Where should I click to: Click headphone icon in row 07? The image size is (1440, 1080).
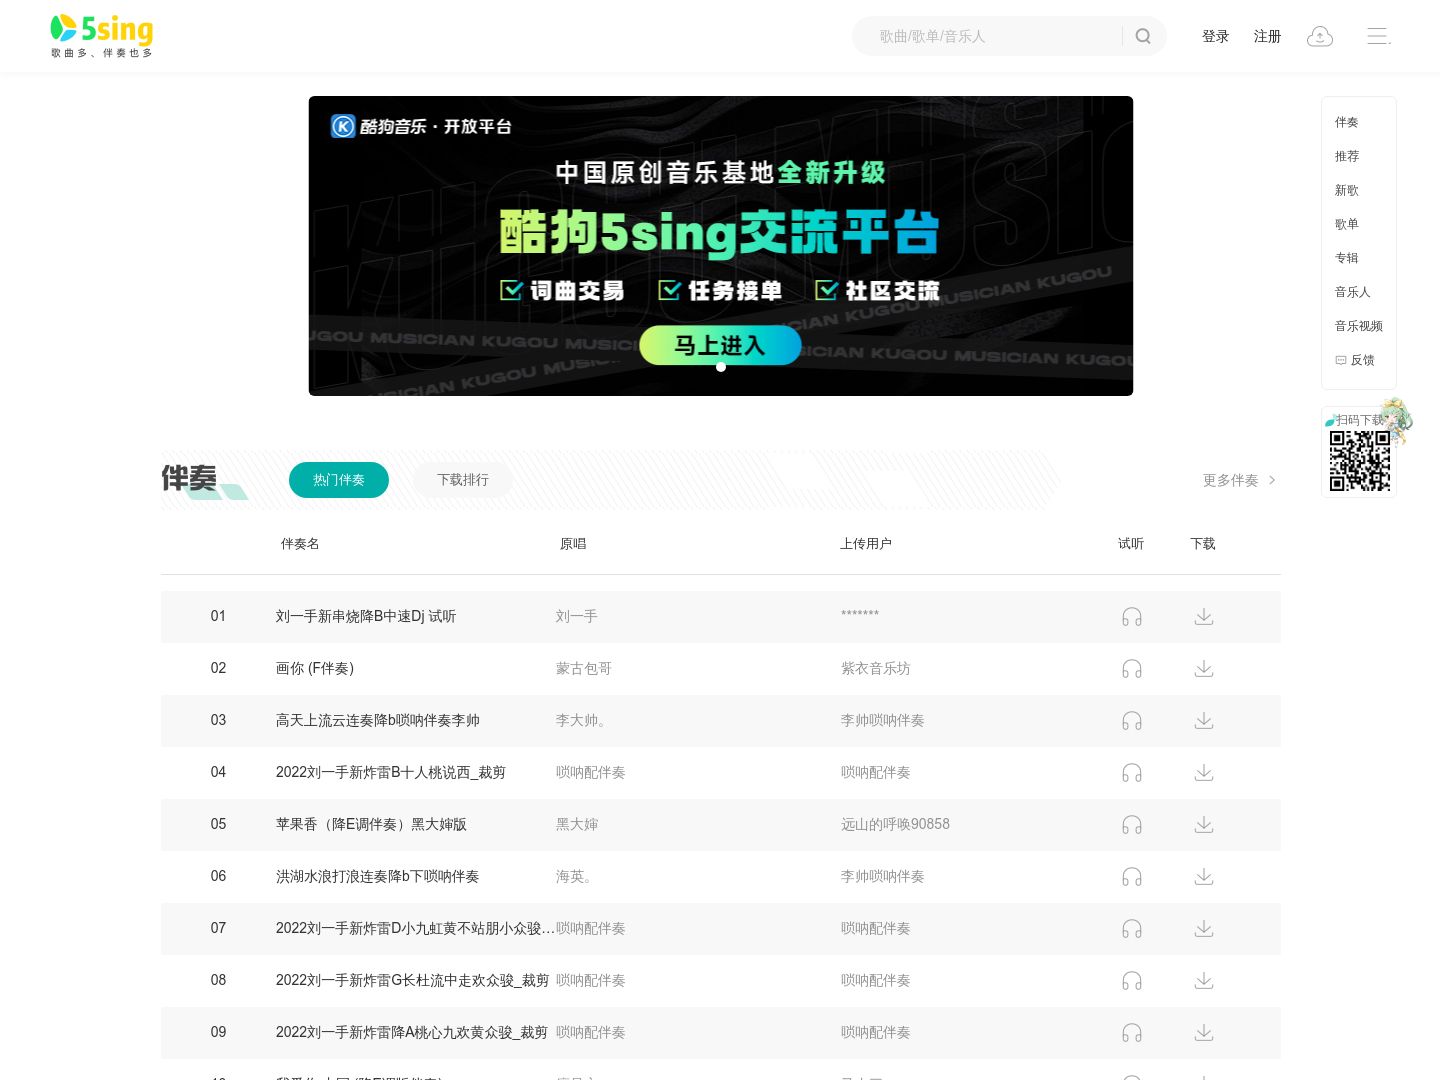1132,929
